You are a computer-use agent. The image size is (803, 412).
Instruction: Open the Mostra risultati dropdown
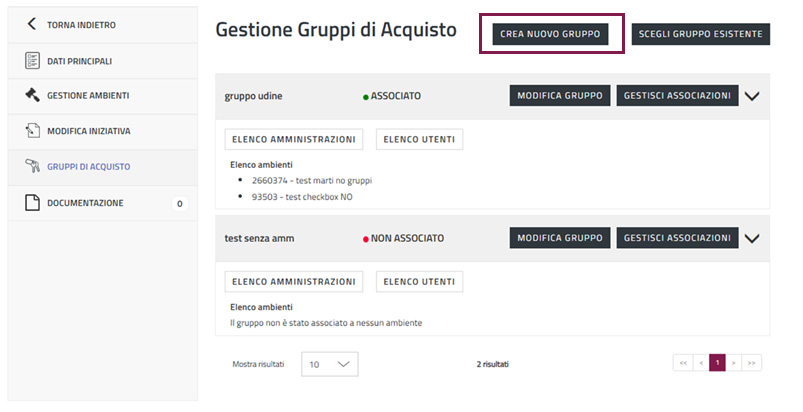329,364
